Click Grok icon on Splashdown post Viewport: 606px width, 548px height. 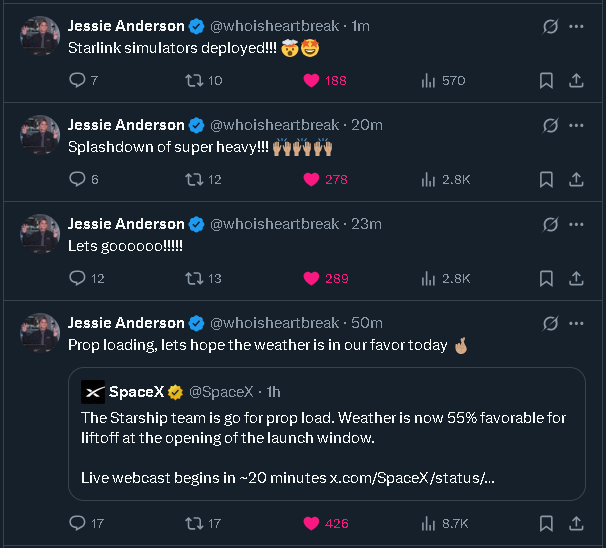click(550, 125)
